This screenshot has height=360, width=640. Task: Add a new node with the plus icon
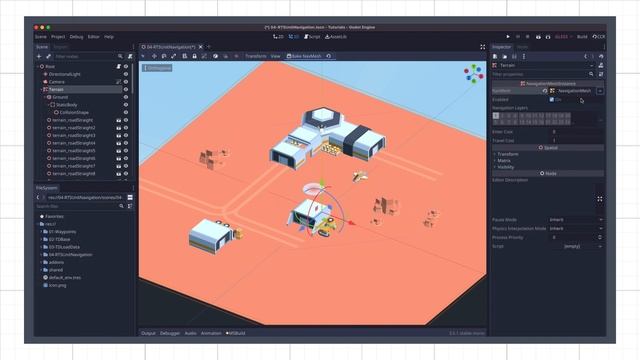tap(39, 56)
